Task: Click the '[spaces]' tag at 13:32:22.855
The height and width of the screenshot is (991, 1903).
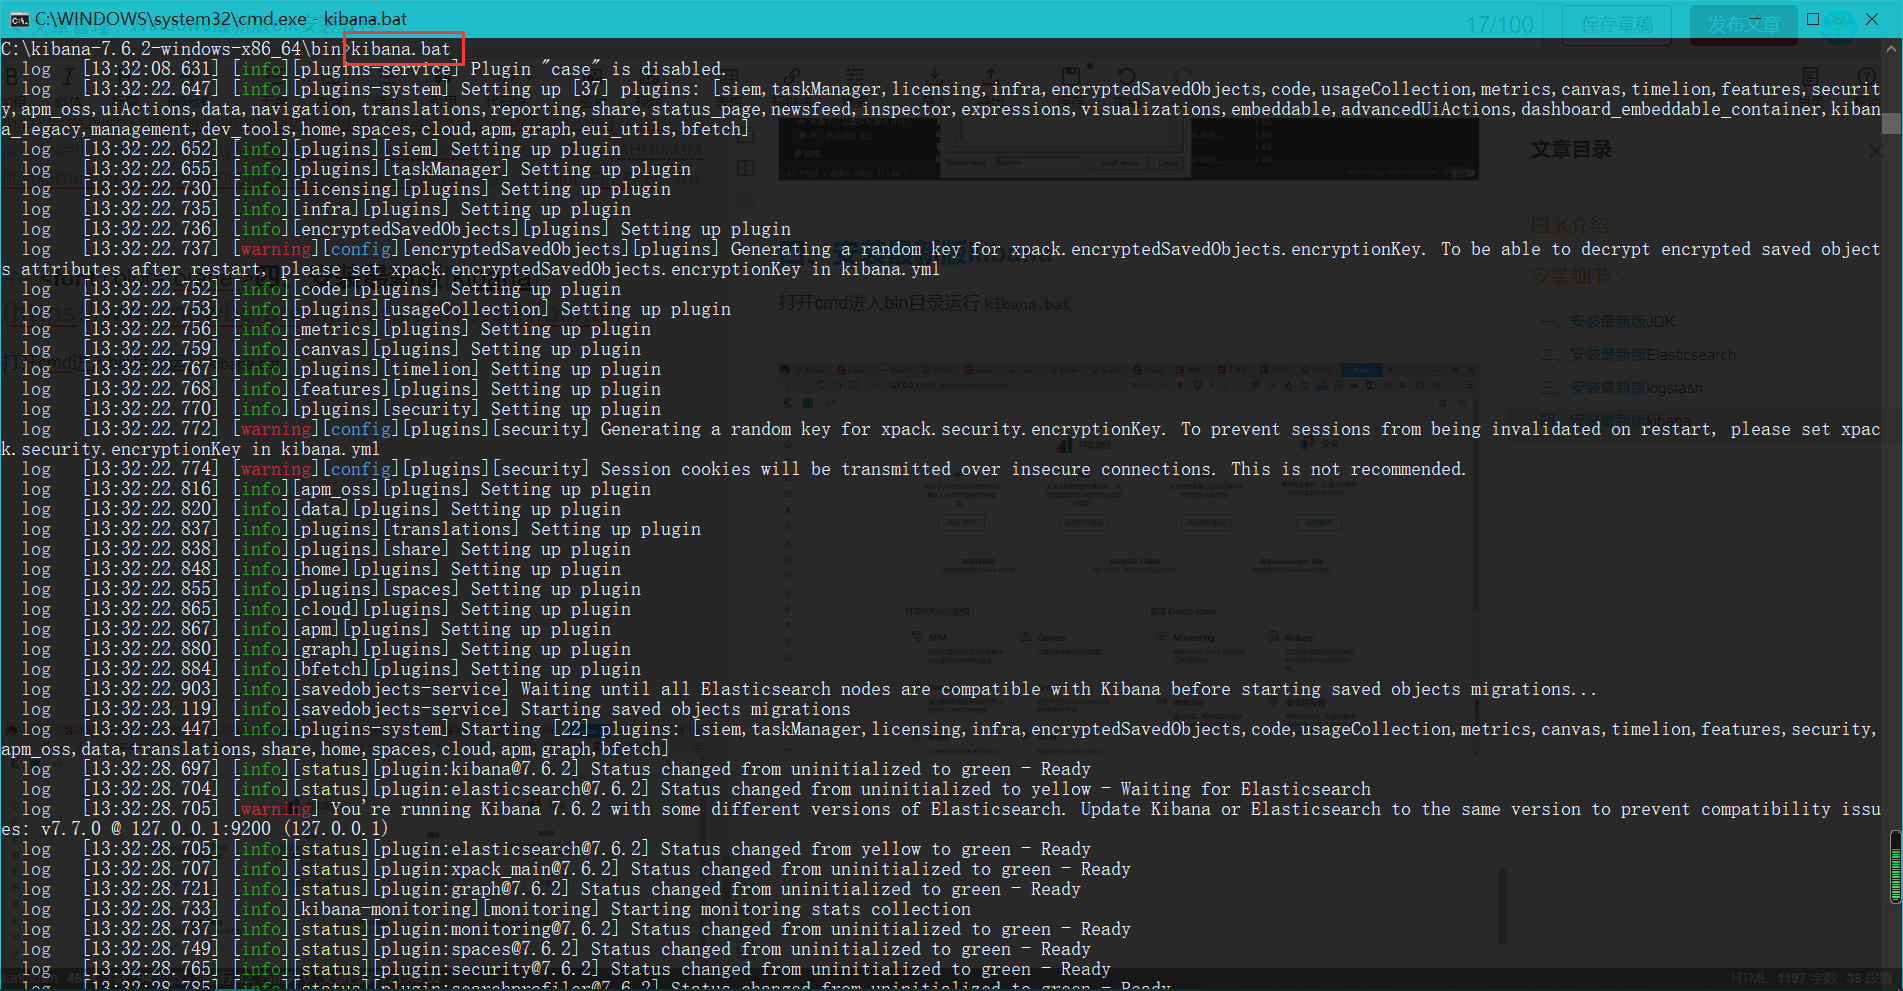Action: (420, 589)
